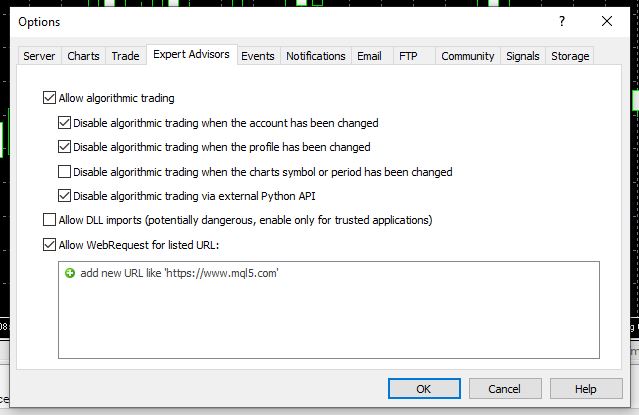Open the Charts tab
639x415 pixels.
pyautogui.click(x=83, y=56)
